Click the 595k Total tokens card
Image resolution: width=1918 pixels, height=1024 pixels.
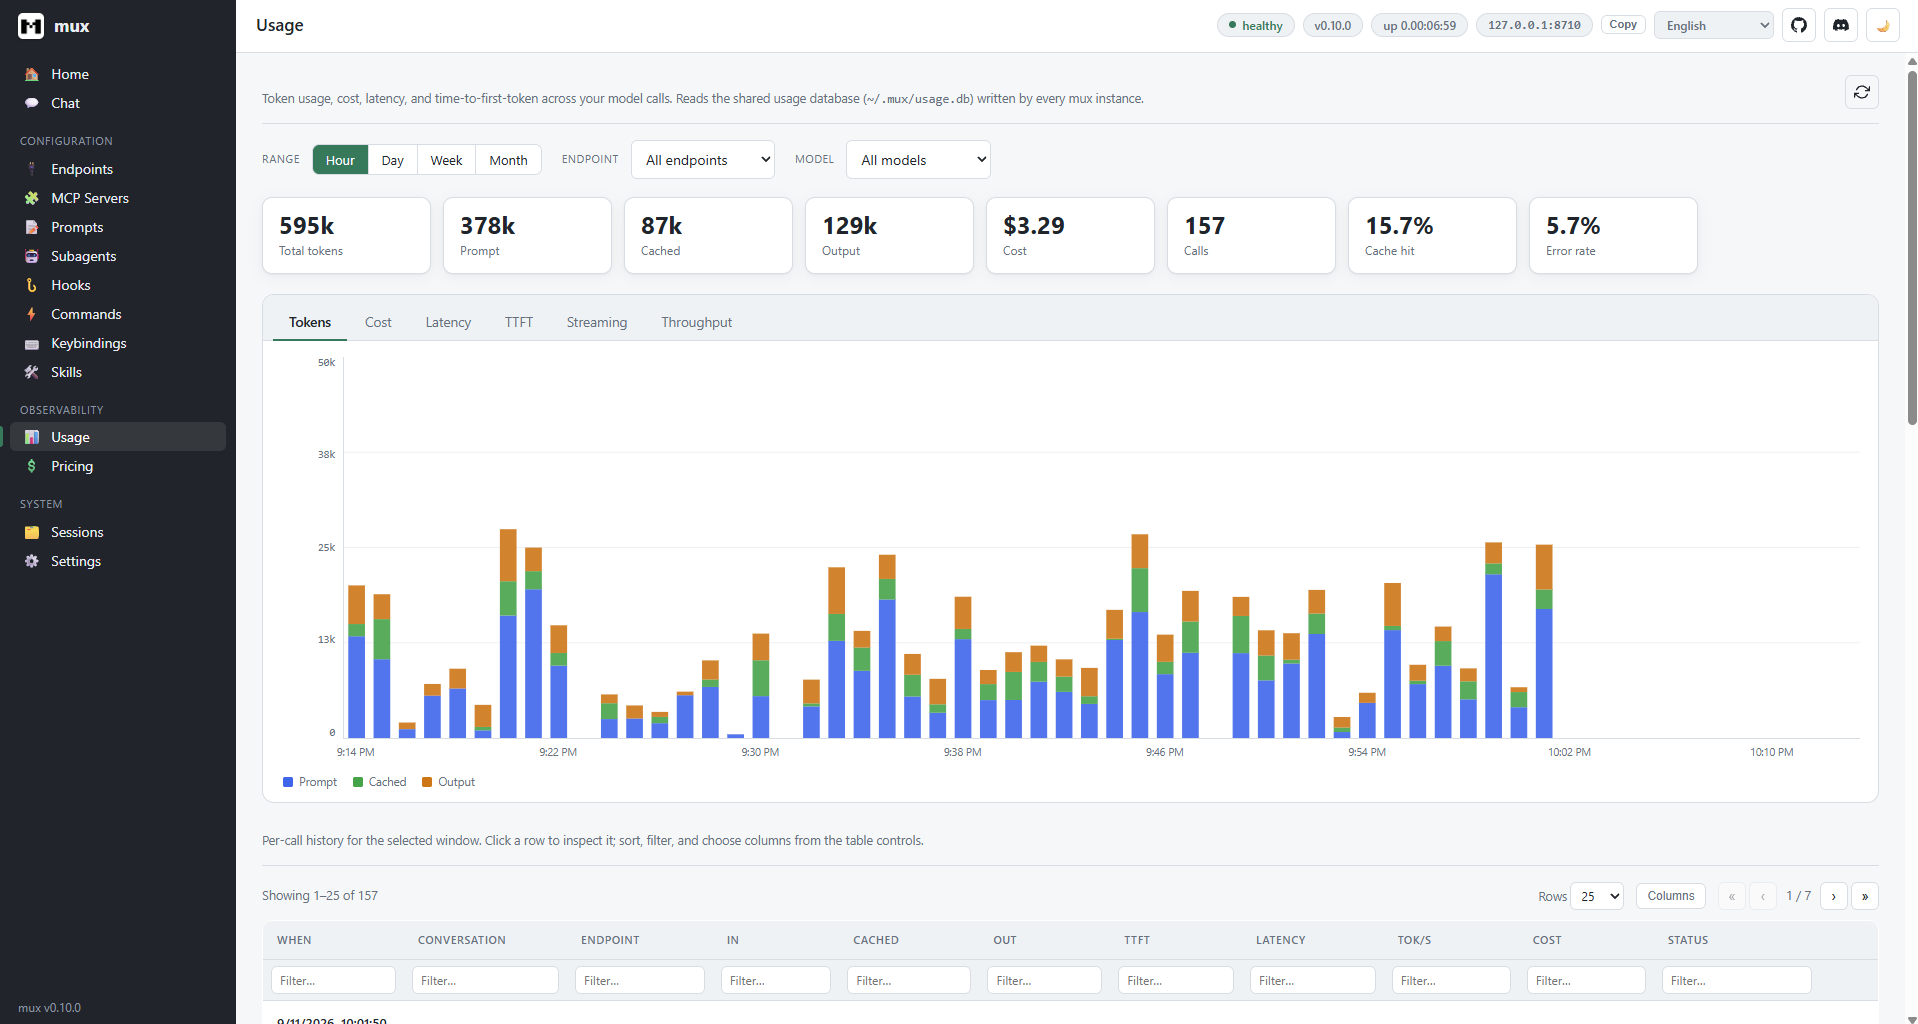[346, 235]
